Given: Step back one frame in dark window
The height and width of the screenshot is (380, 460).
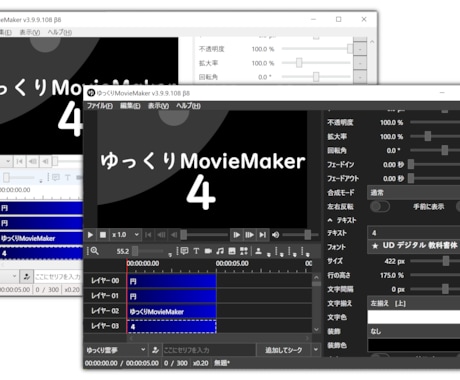Looking at the screenshot, I should coord(174,235).
